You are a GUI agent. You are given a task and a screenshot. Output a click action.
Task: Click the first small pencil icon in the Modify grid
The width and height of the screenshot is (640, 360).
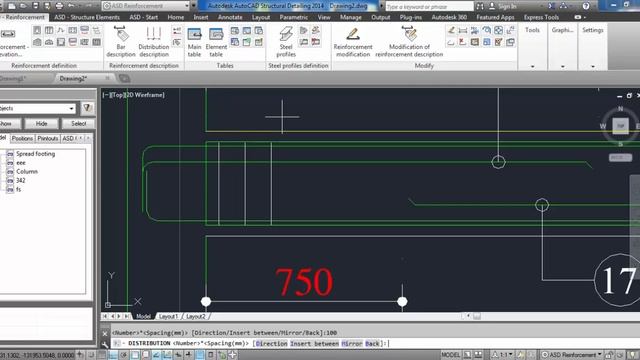[x=451, y=30]
